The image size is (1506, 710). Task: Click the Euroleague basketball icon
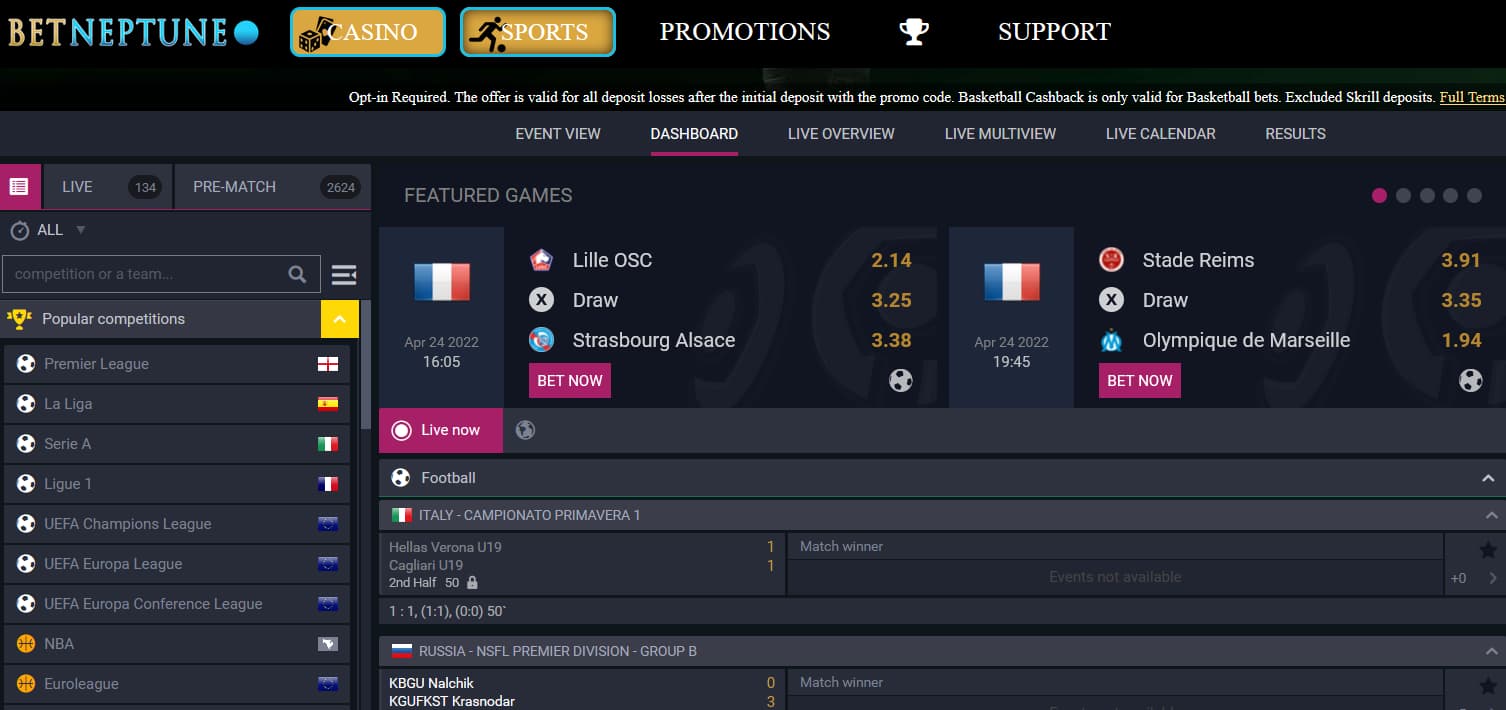(26, 684)
